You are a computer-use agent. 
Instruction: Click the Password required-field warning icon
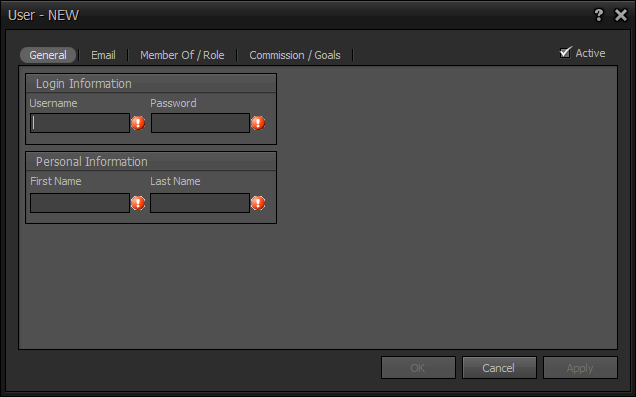(x=258, y=122)
